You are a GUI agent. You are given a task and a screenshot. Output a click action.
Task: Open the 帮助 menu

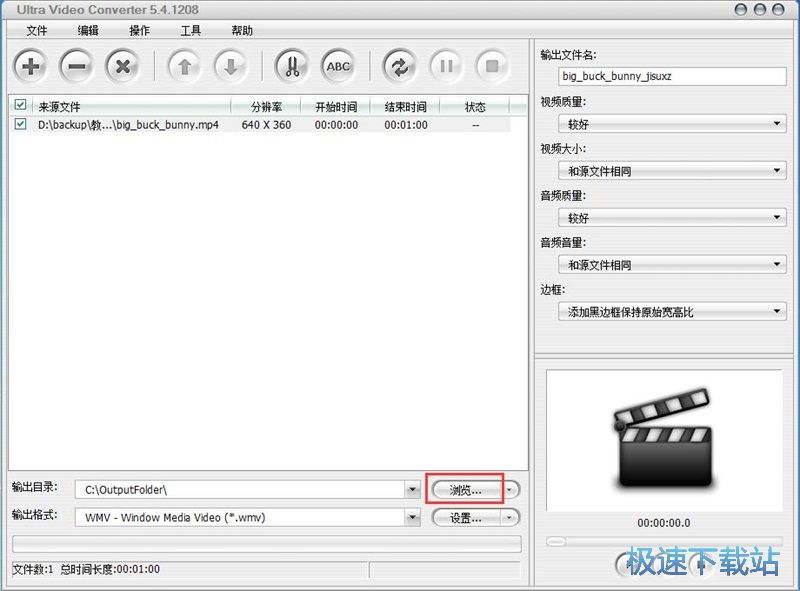pyautogui.click(x=242, y=31)
